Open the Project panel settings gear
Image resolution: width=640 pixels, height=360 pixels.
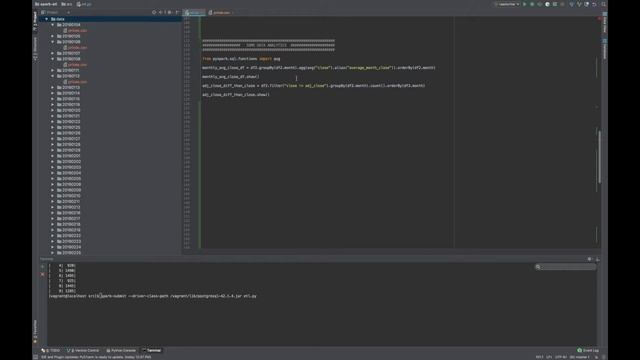[169, 13]
